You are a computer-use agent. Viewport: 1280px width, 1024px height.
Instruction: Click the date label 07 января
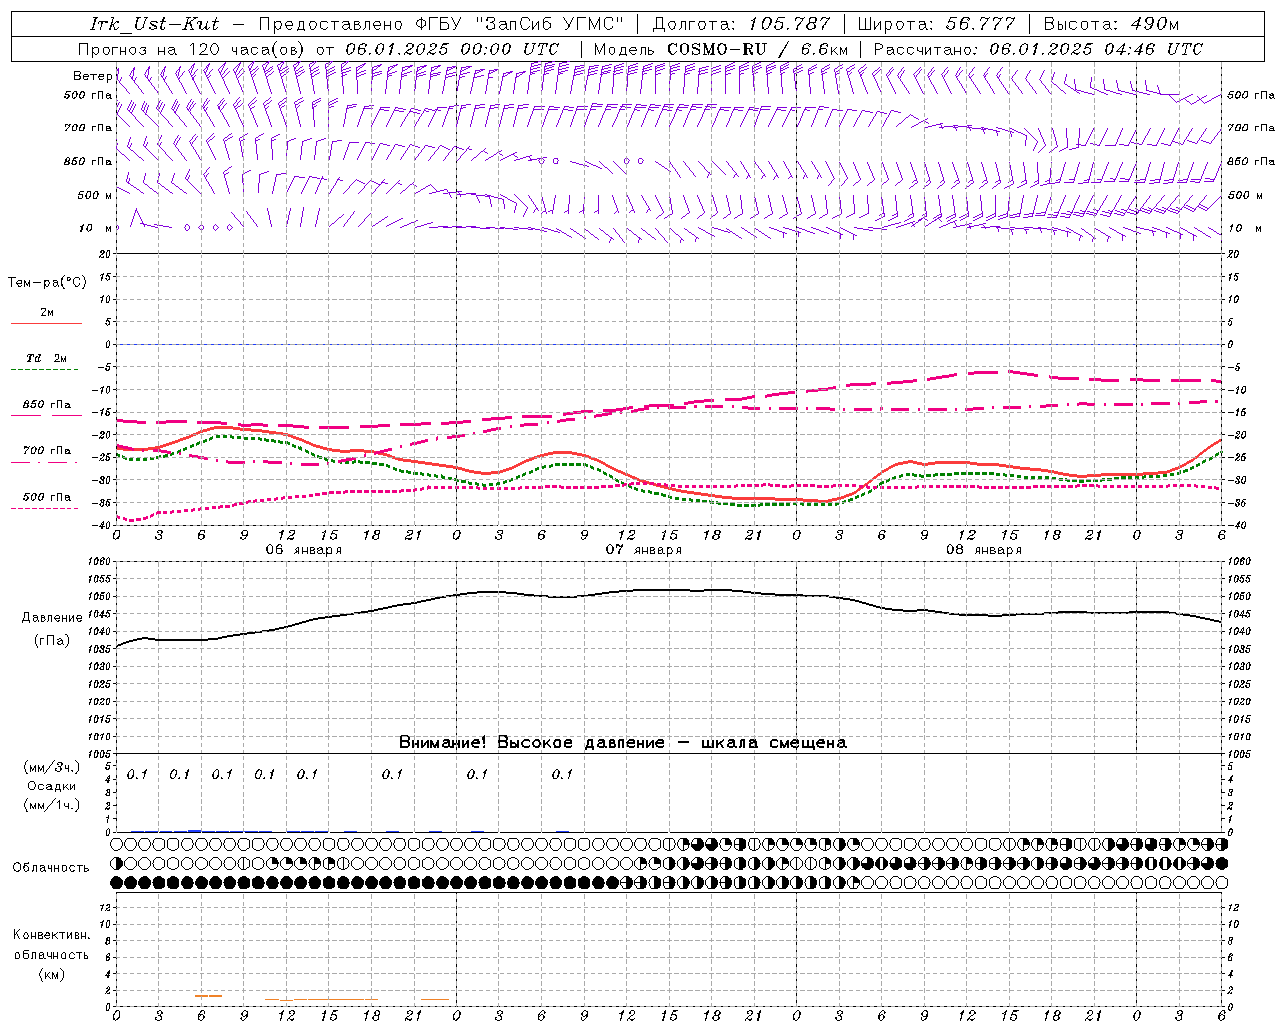tap(643, 550)
